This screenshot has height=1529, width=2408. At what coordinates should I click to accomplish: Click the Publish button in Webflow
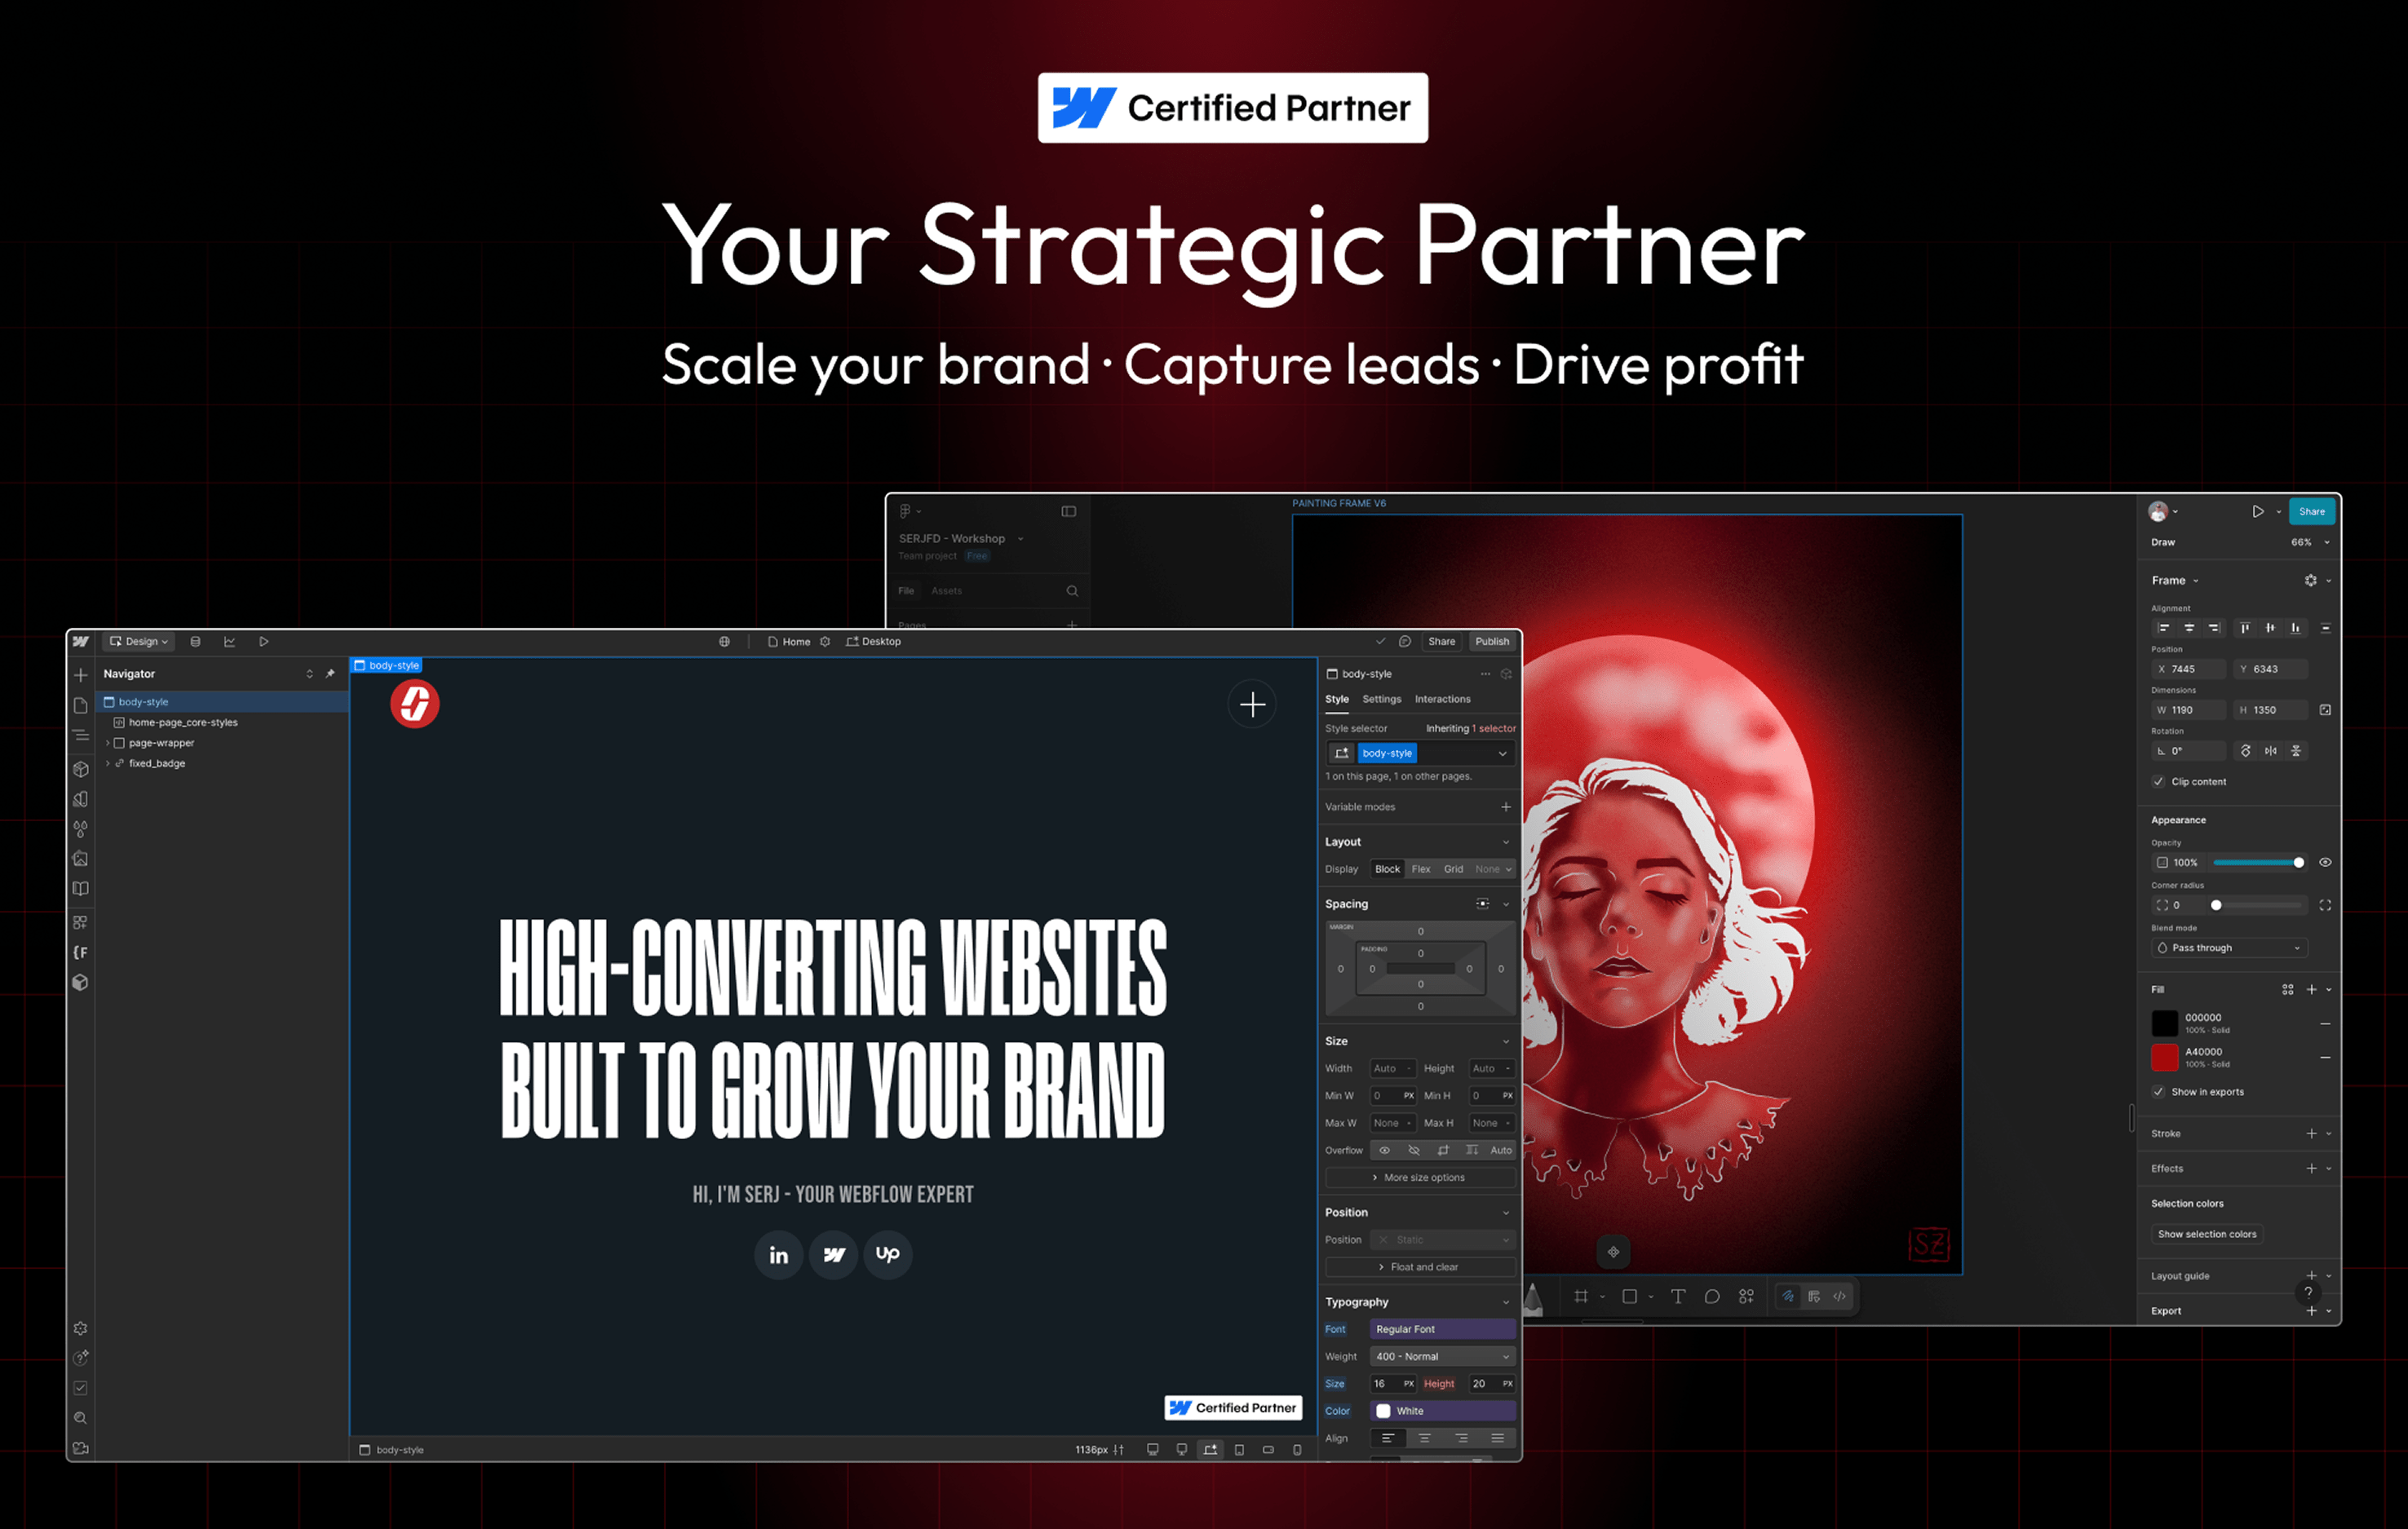[1492, 641]
